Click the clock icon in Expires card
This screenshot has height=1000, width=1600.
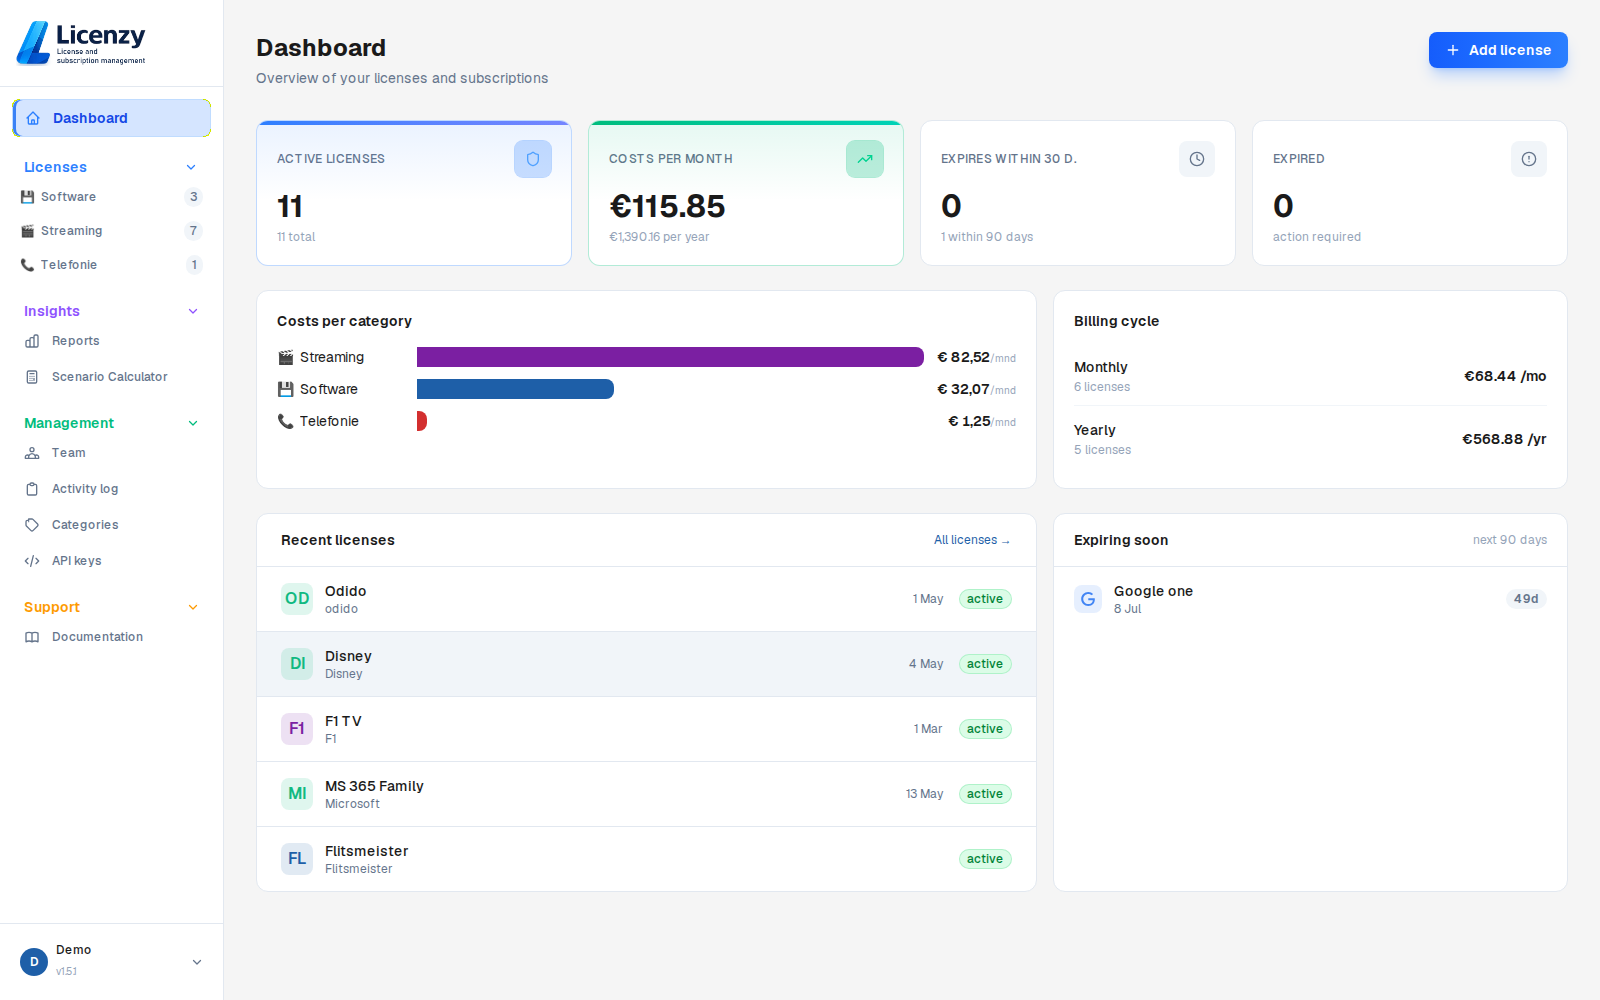1197,159
